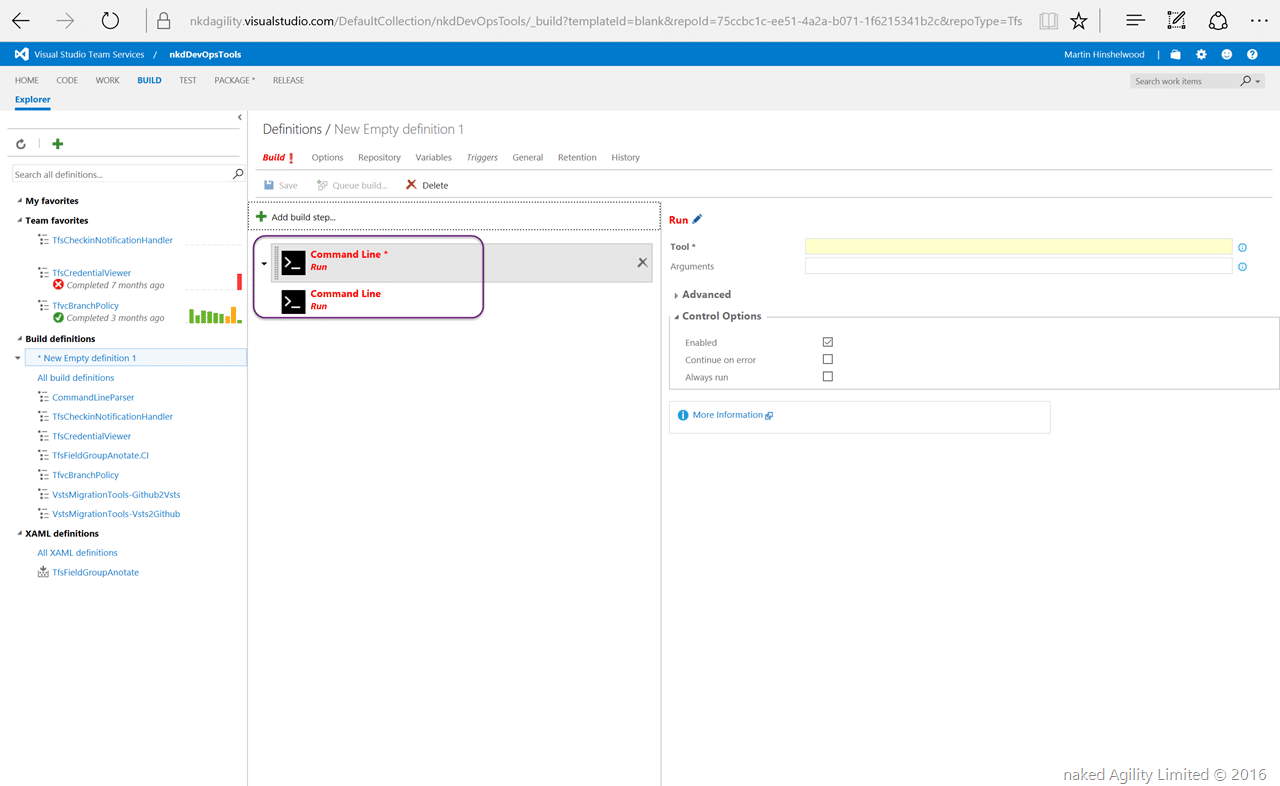Open dropdown arrow beside New Empty definition 1
The image size is (1280, 786).
[18, 358]
